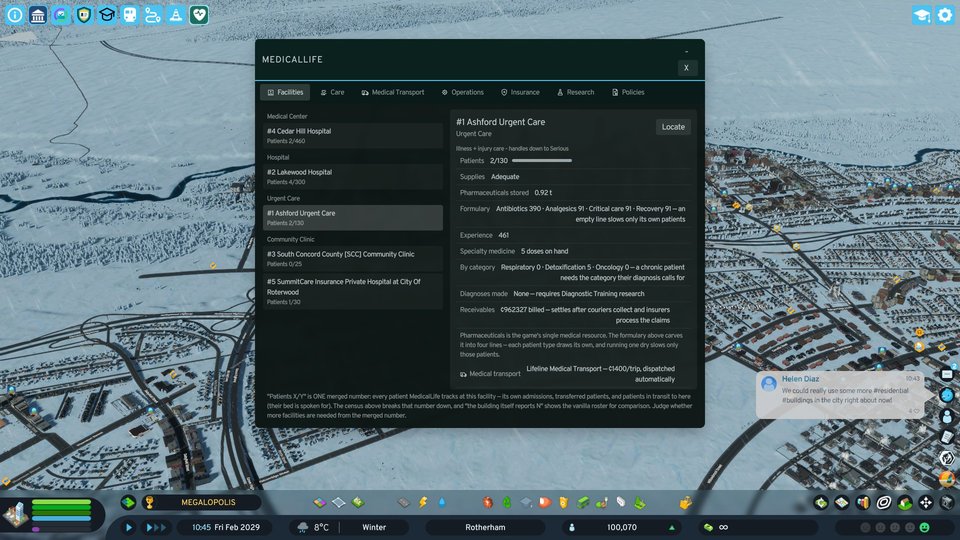The image size is (960, 540).
Task: Open the Chirper bird icon
Action: point(947,395)
